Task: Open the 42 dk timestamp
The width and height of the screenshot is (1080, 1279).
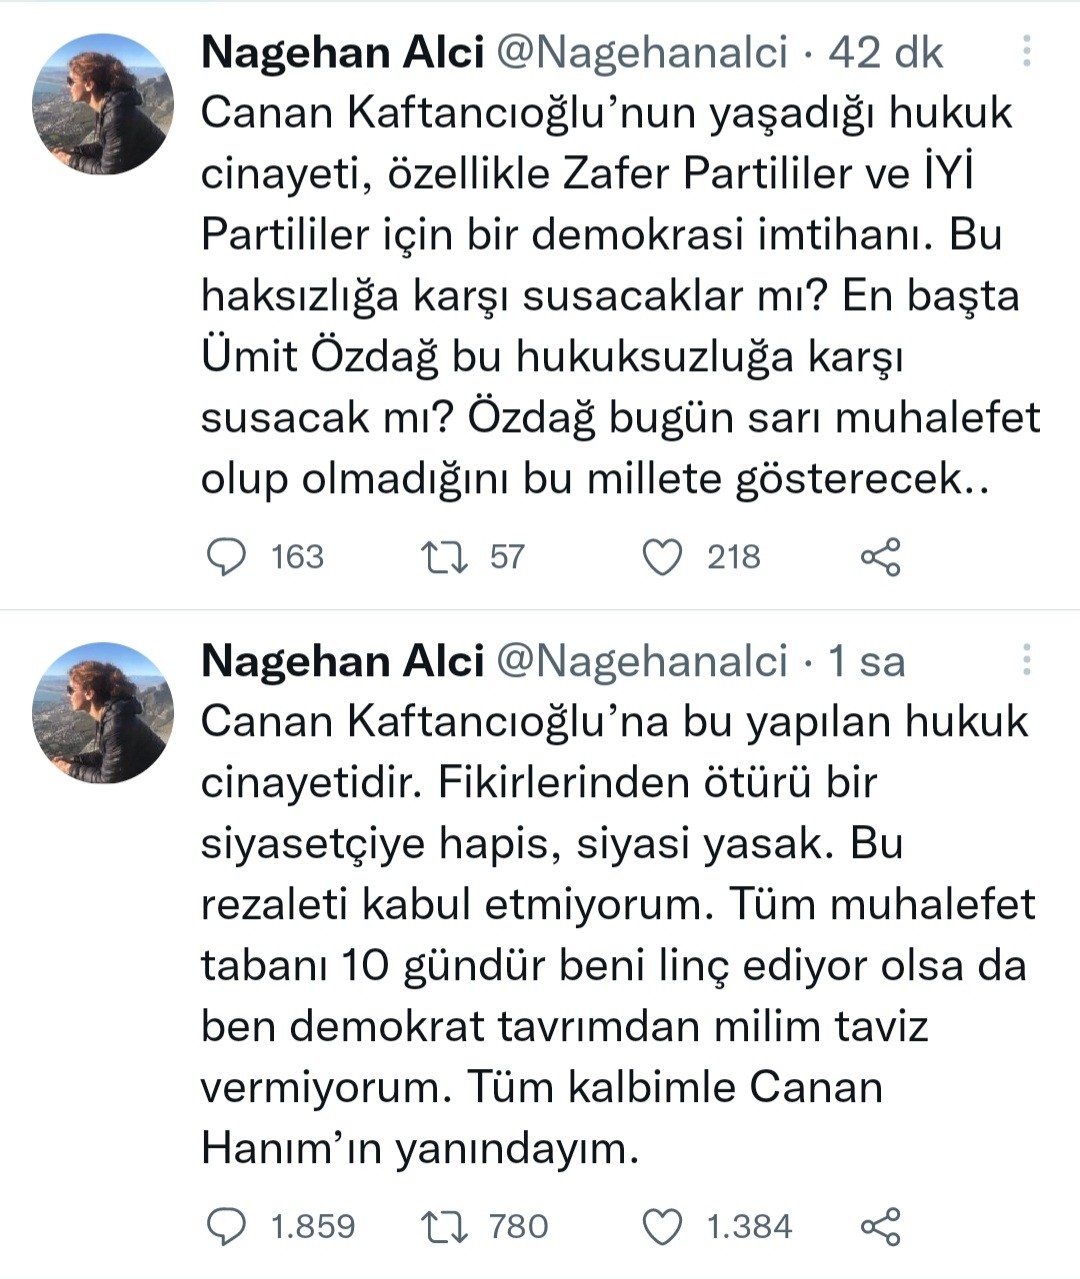Action: 885,52
